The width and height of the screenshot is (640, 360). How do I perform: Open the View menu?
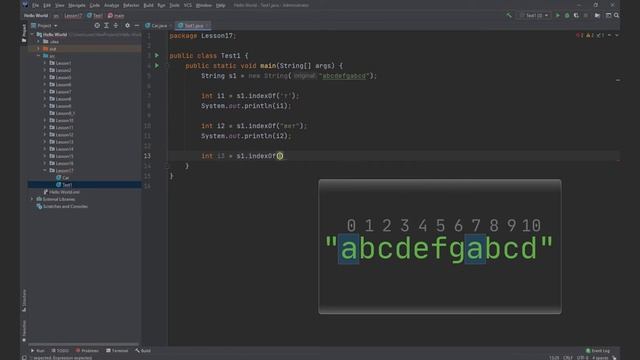60,5
